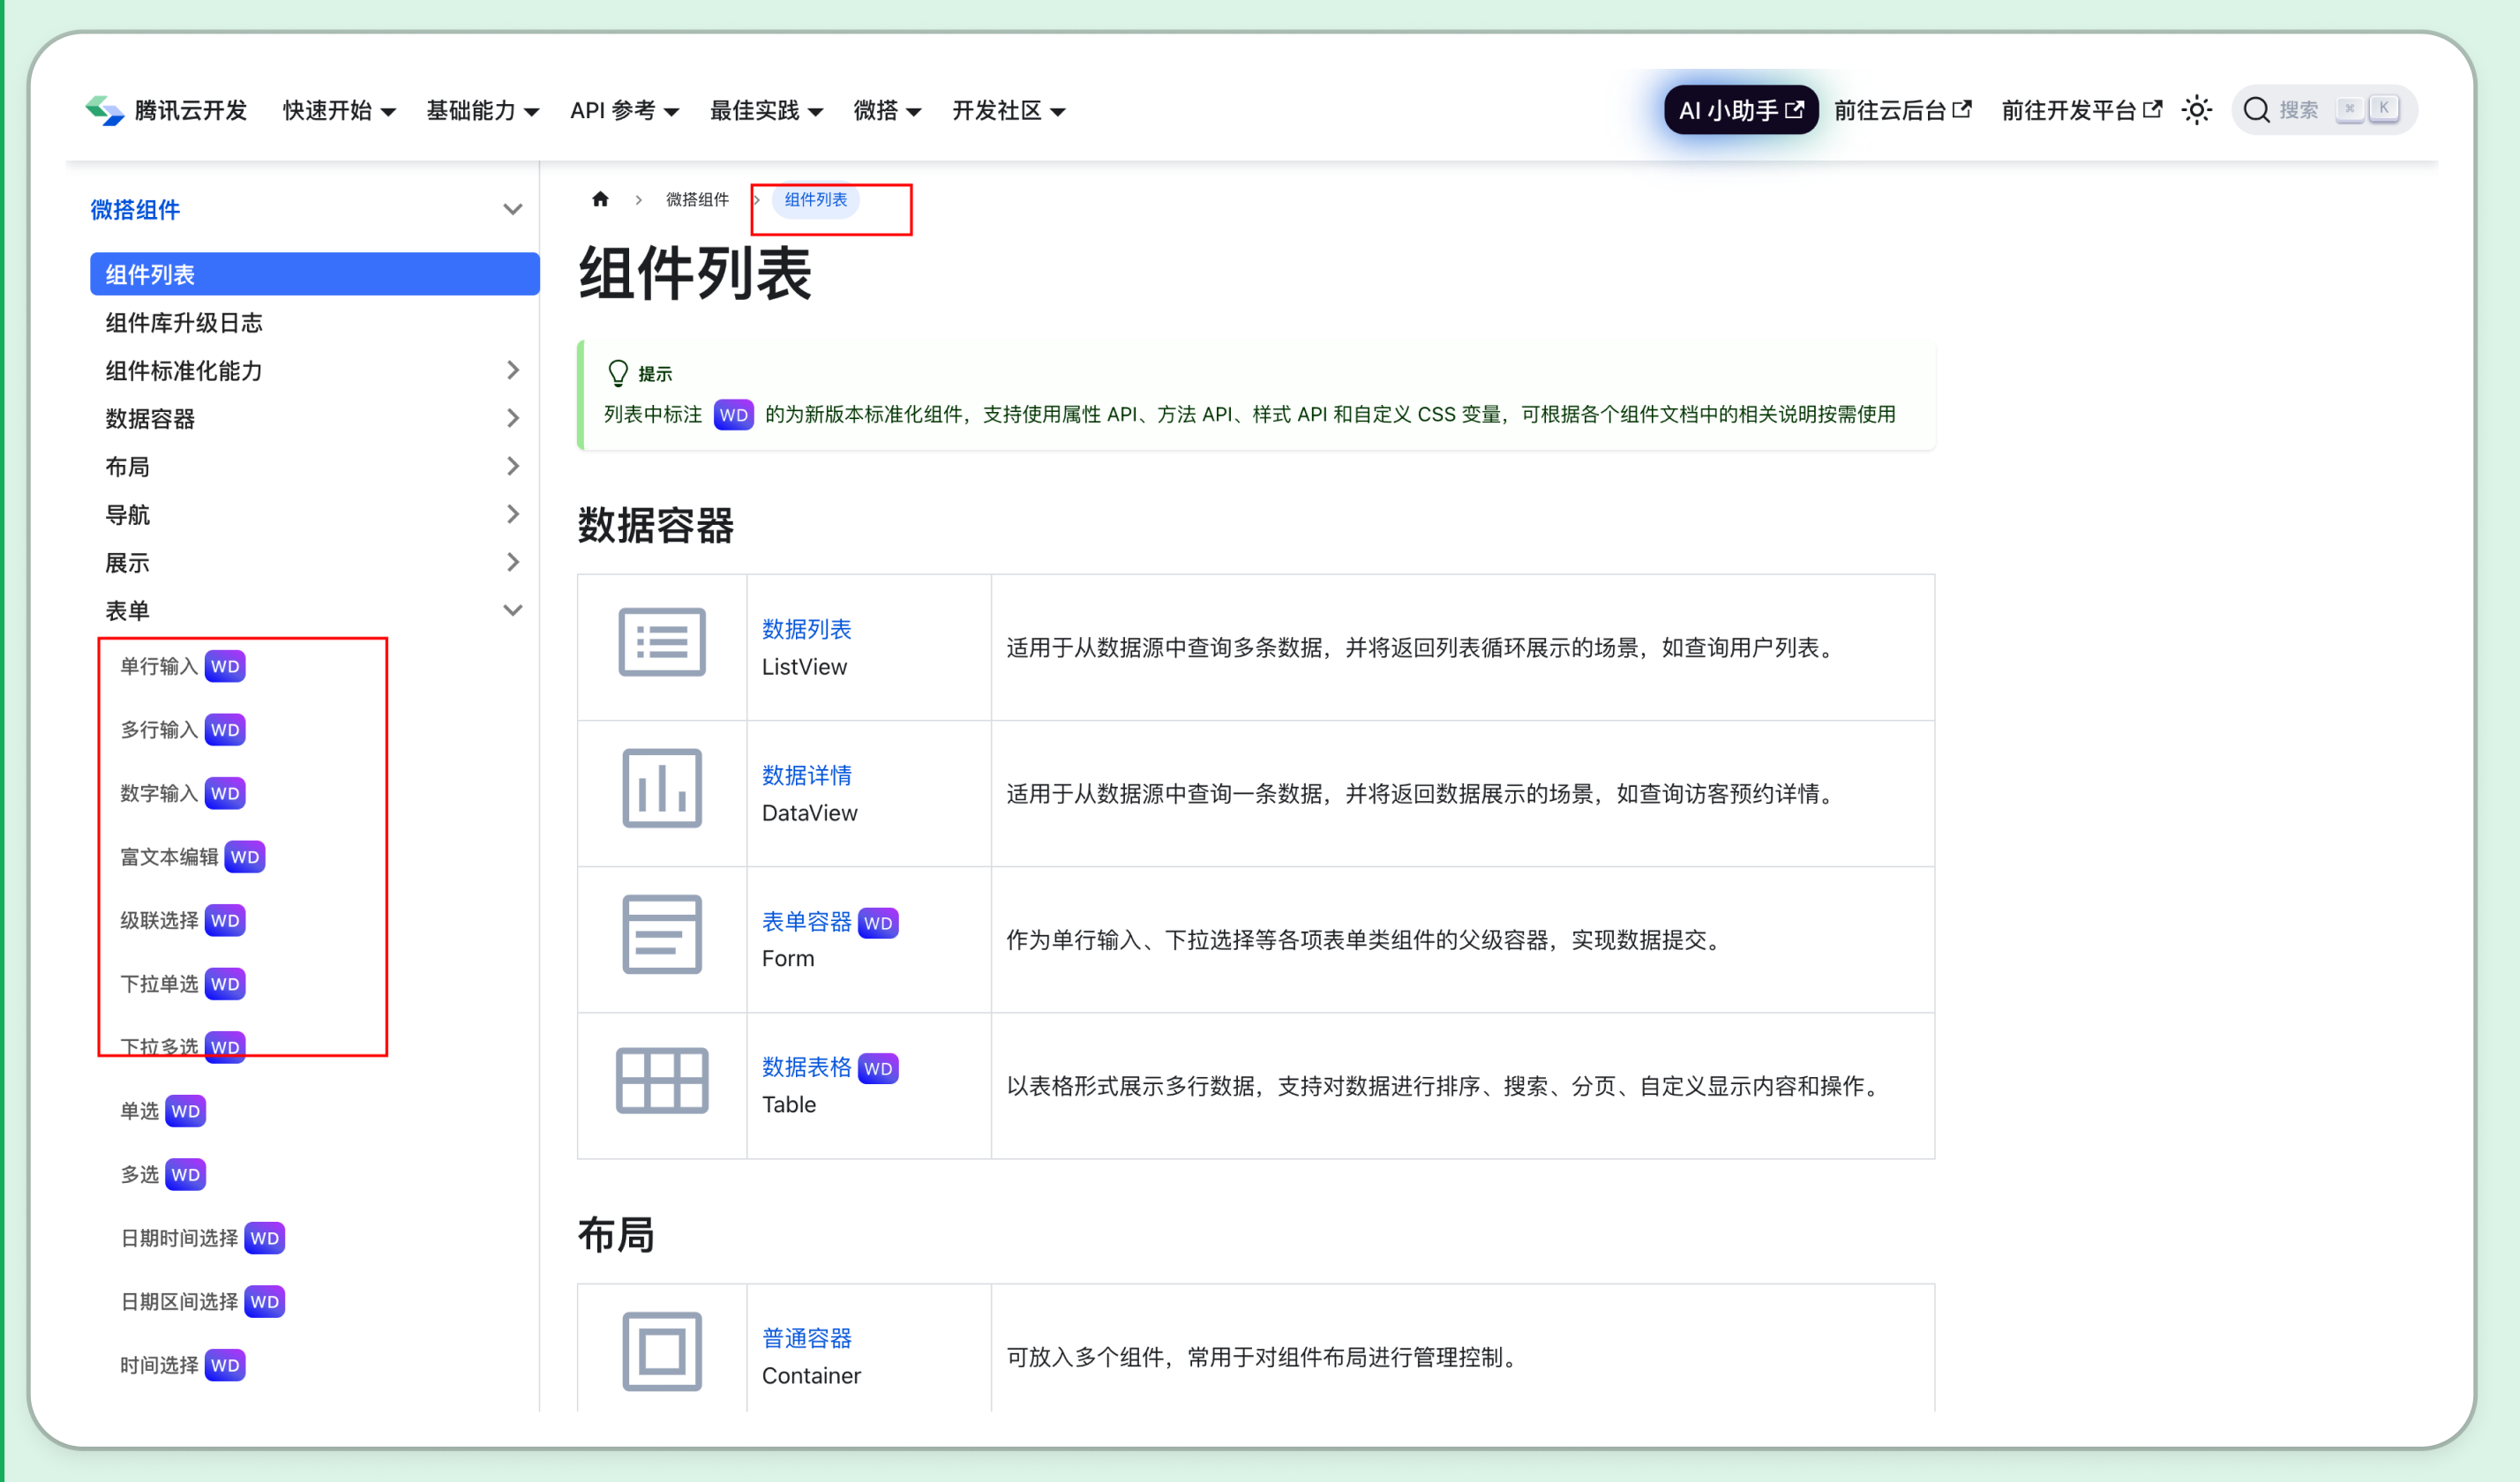The height and width of the screenshot is (1482, 2520).
Task: Open the 数据列表 component link
Action: coord(806,629)
